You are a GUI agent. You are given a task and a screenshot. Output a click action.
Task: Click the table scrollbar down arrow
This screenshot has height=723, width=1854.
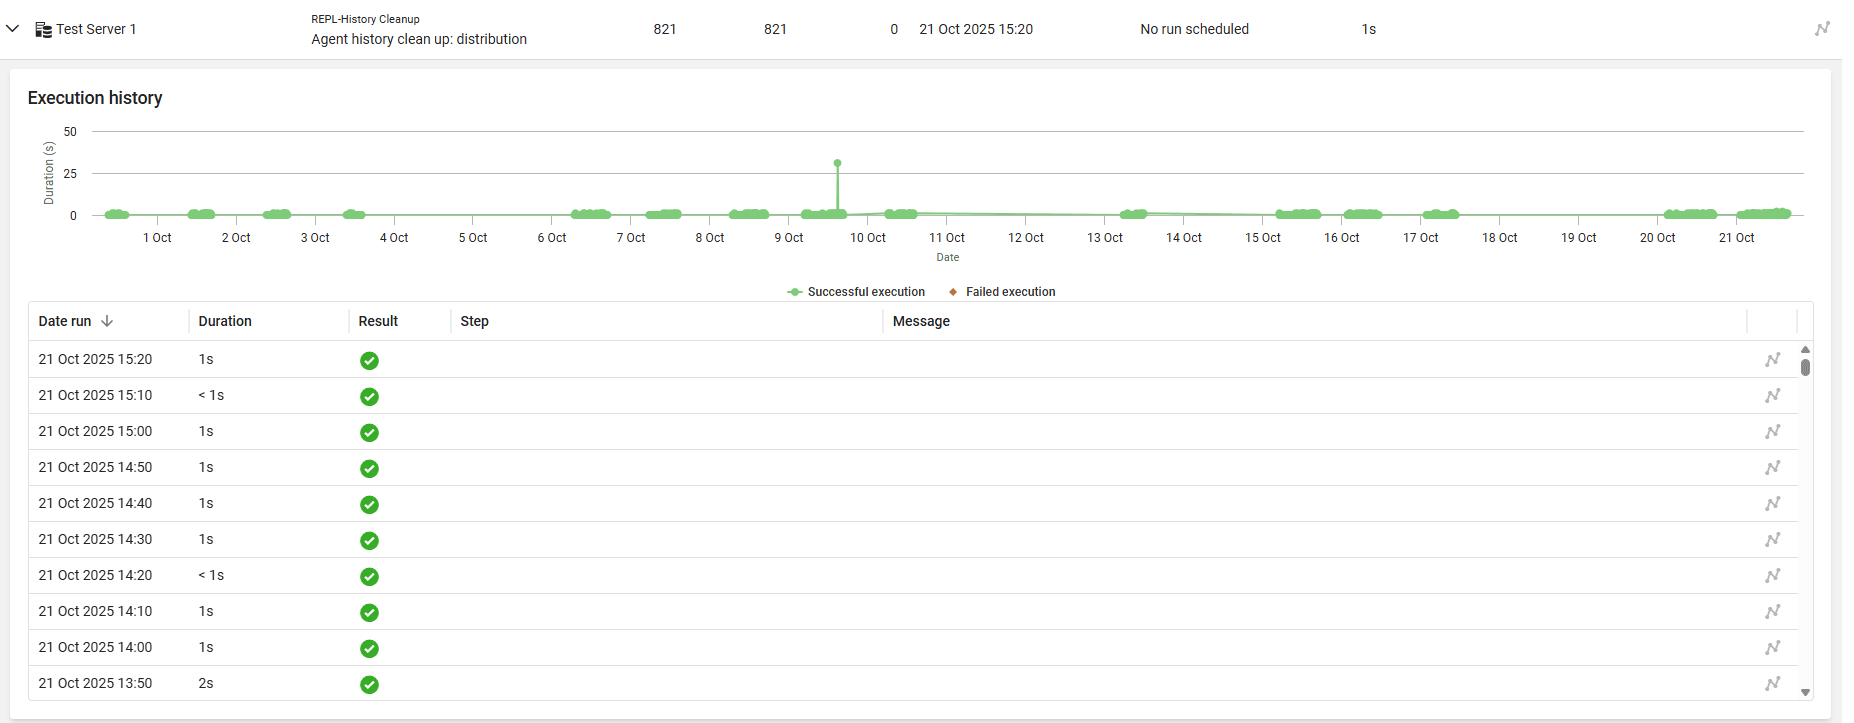pos(1805,692)
